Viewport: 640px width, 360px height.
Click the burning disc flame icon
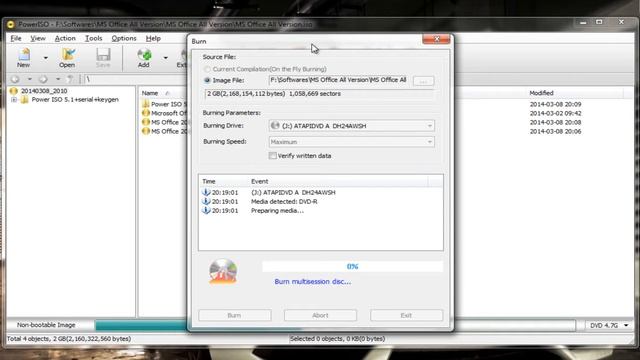click(223, 271)
